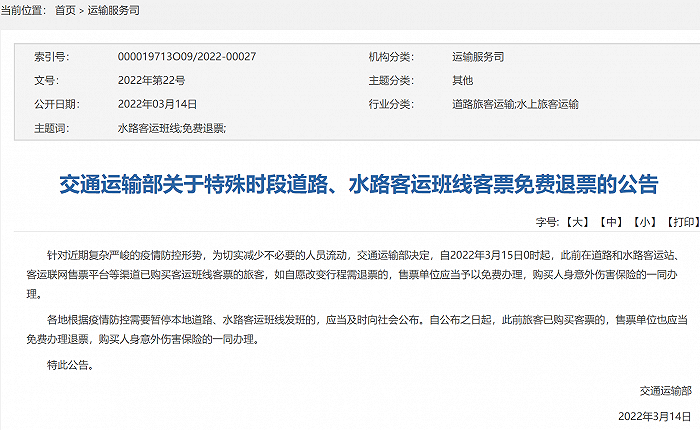Screen dimensions: 700x430
Task: Click the 特此公告 closing line
Action: (x=71, y=365)
